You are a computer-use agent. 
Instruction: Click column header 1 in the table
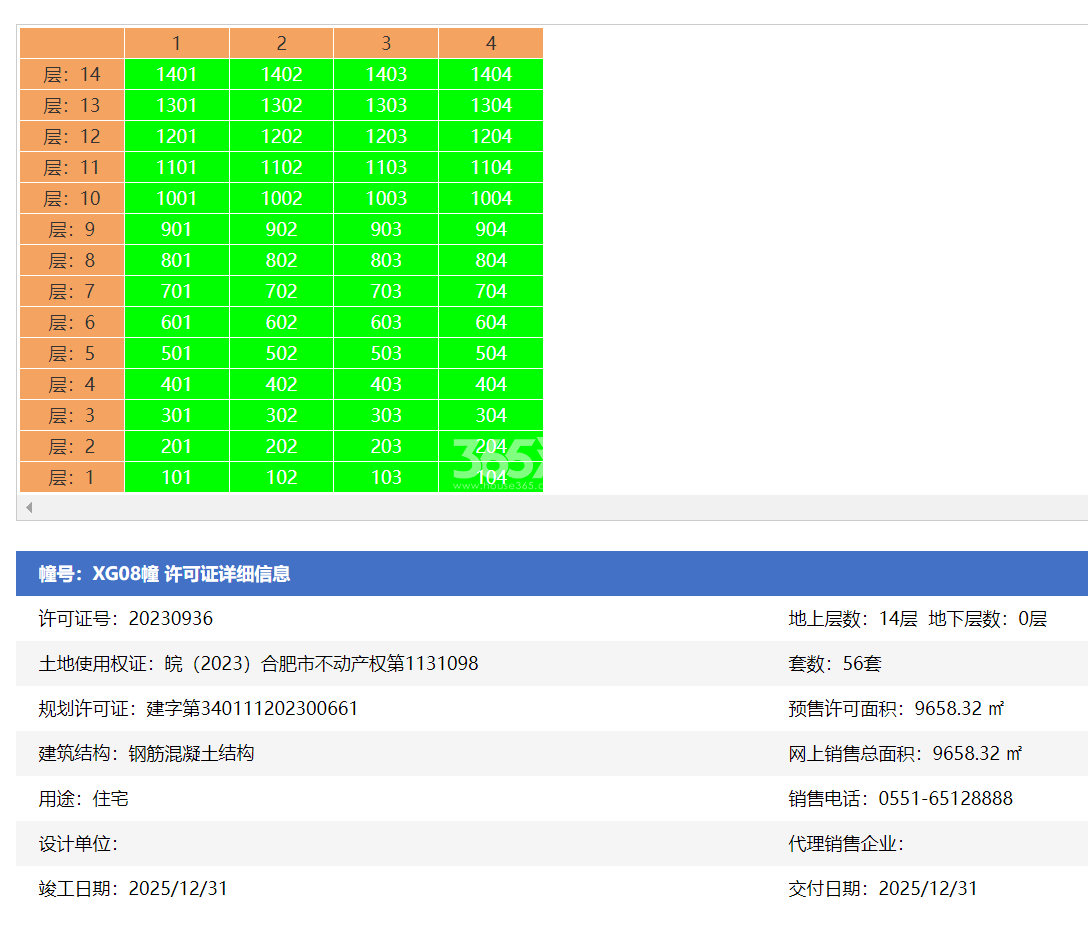click(176, 43)
